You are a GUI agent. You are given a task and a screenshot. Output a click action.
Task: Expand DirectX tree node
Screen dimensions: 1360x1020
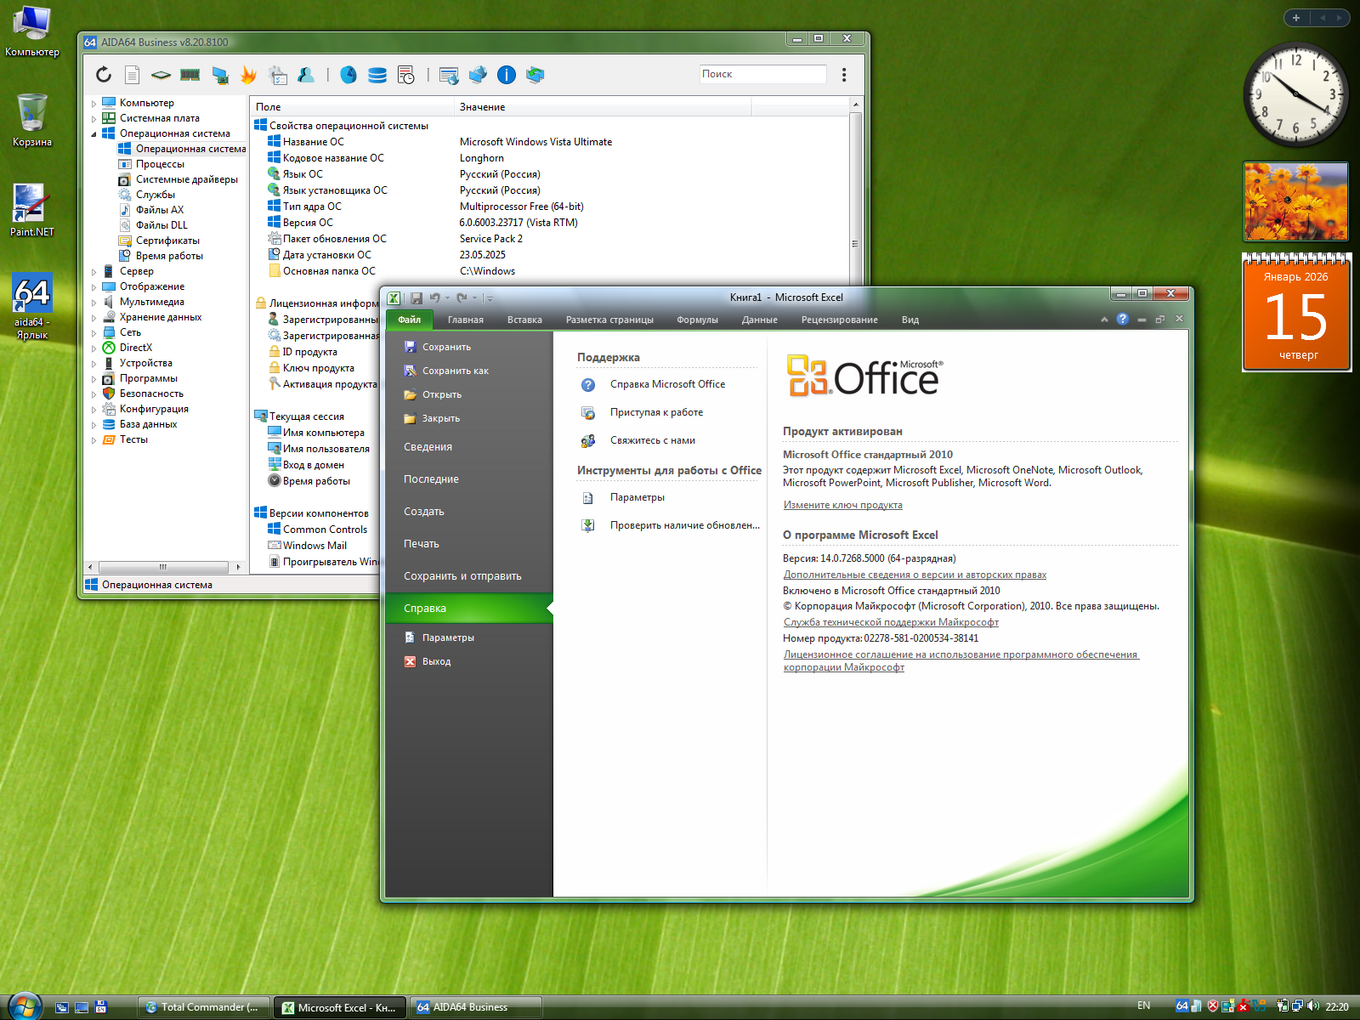(x=94, y=348)
